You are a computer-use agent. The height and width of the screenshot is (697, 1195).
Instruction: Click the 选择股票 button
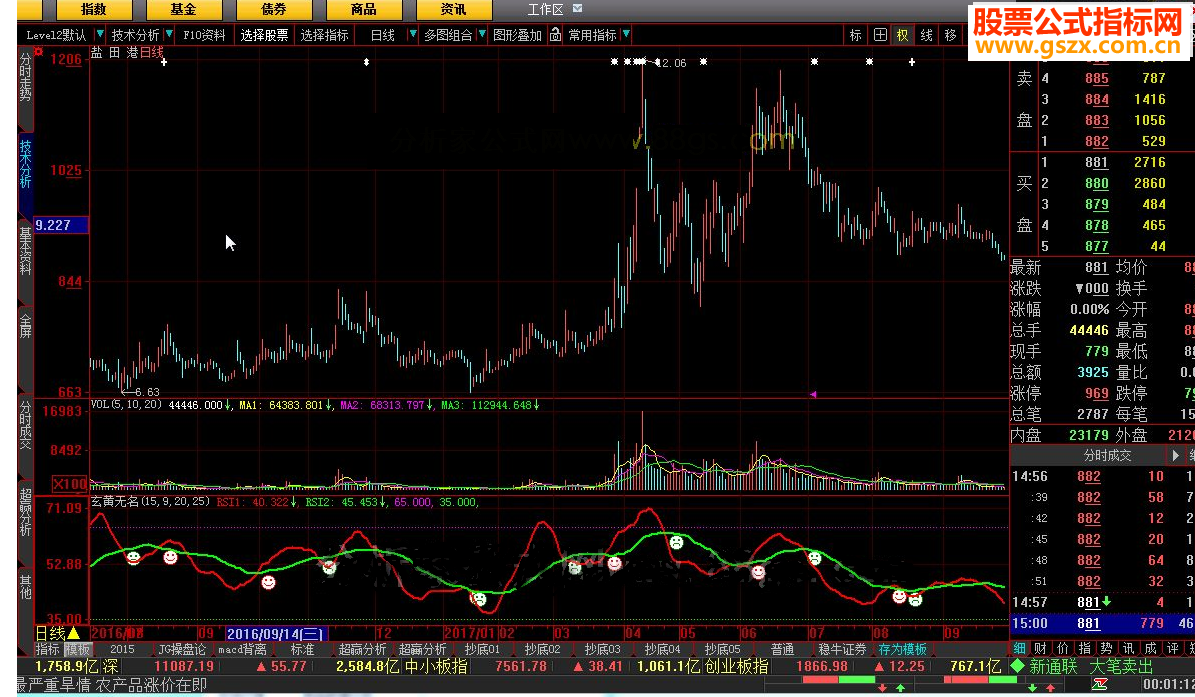tap(264, 35)
